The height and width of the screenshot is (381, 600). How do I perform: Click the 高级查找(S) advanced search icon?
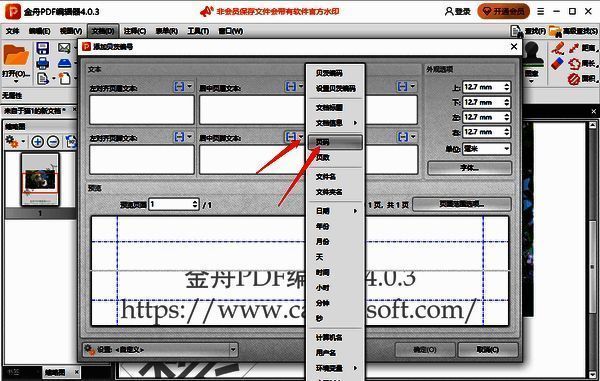555,31
